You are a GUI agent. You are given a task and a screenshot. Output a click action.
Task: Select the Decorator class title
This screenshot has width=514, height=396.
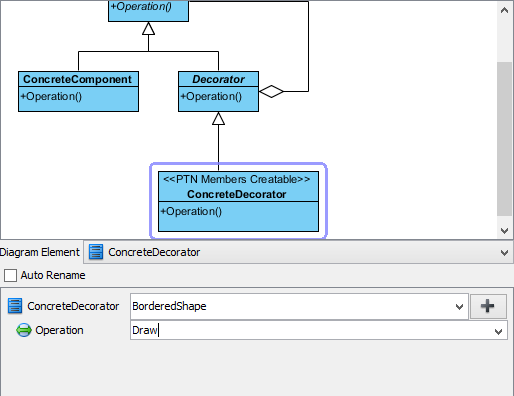218,79
